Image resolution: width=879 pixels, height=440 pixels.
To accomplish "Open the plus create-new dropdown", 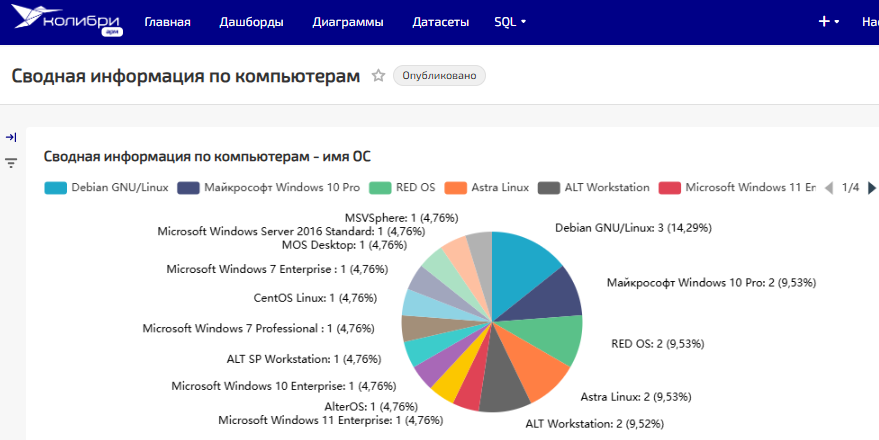I will point(829,22).
